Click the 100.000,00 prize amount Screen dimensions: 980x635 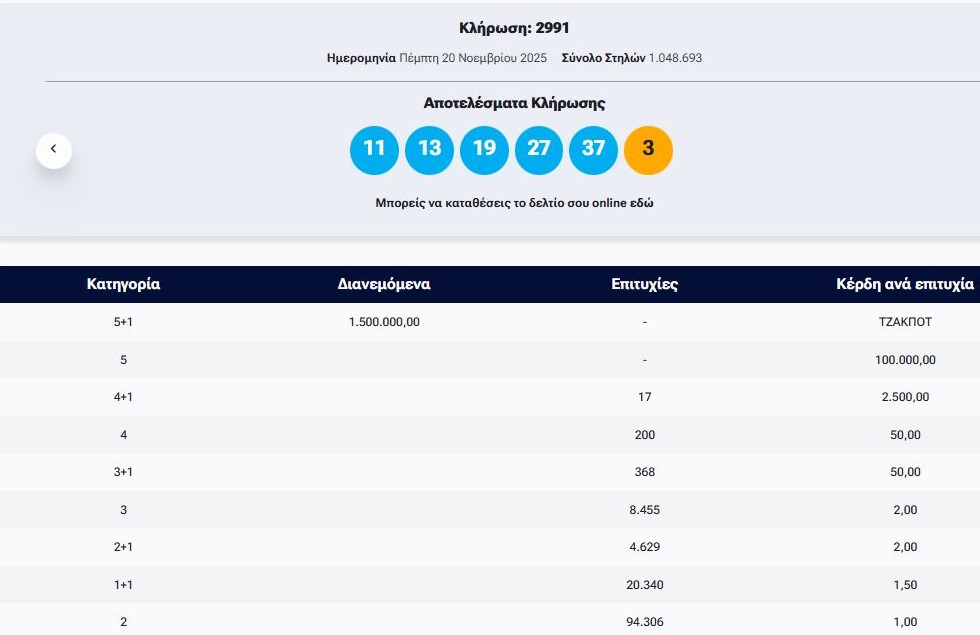904,360
